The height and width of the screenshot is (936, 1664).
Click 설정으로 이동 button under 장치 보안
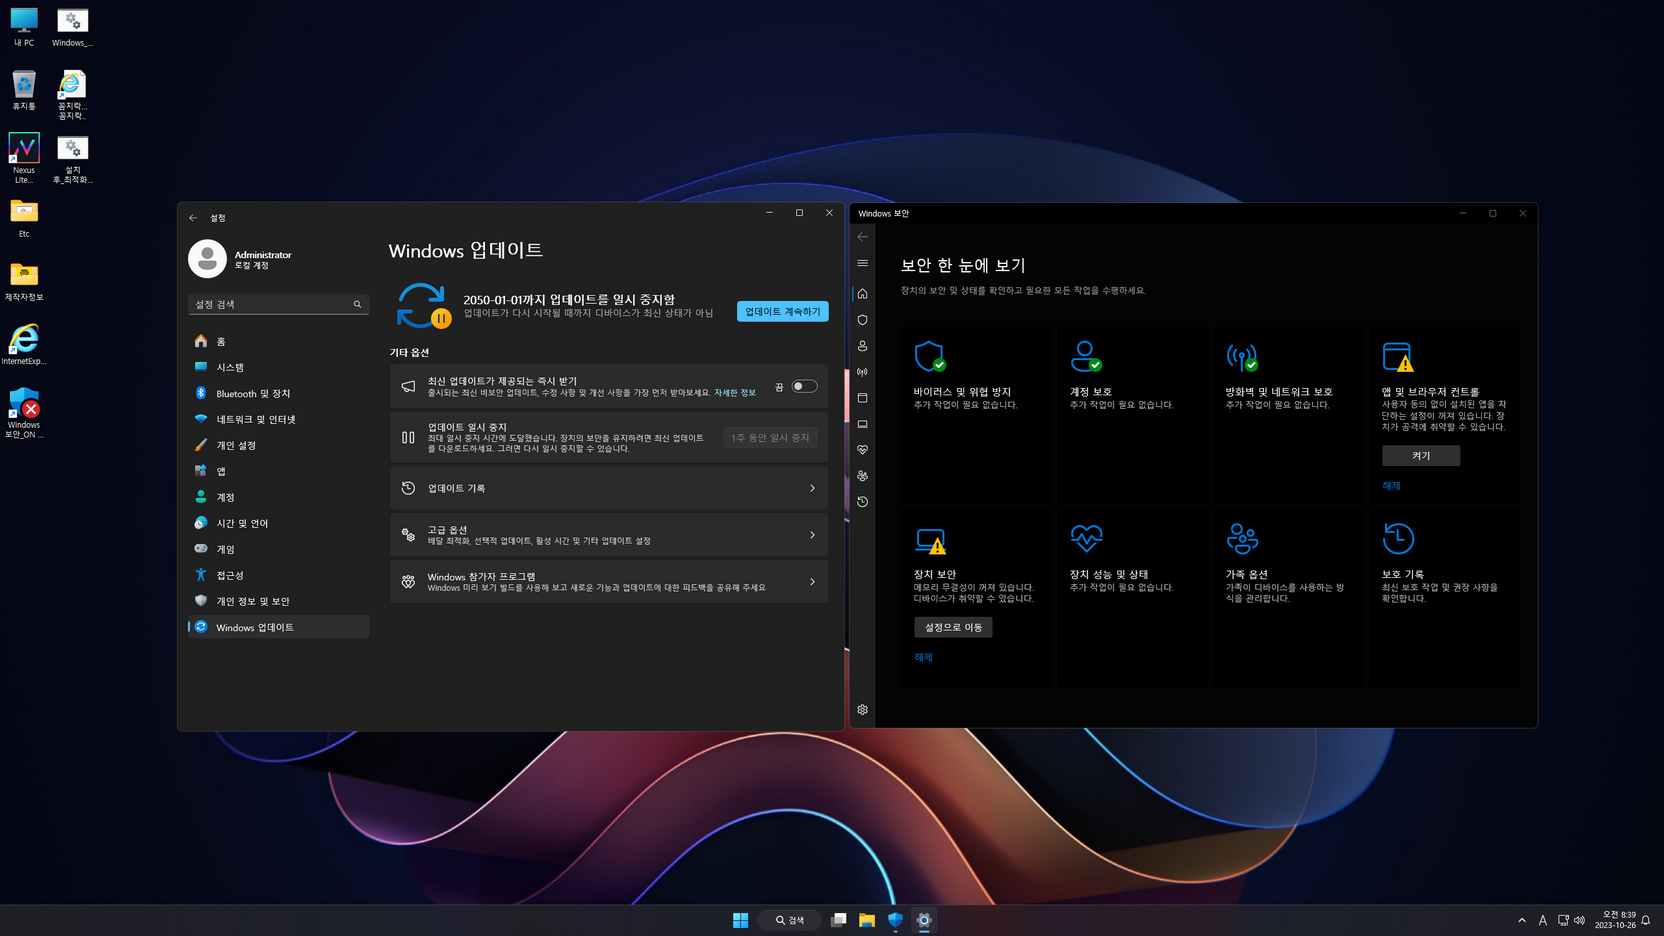click(x=953, y=627)
